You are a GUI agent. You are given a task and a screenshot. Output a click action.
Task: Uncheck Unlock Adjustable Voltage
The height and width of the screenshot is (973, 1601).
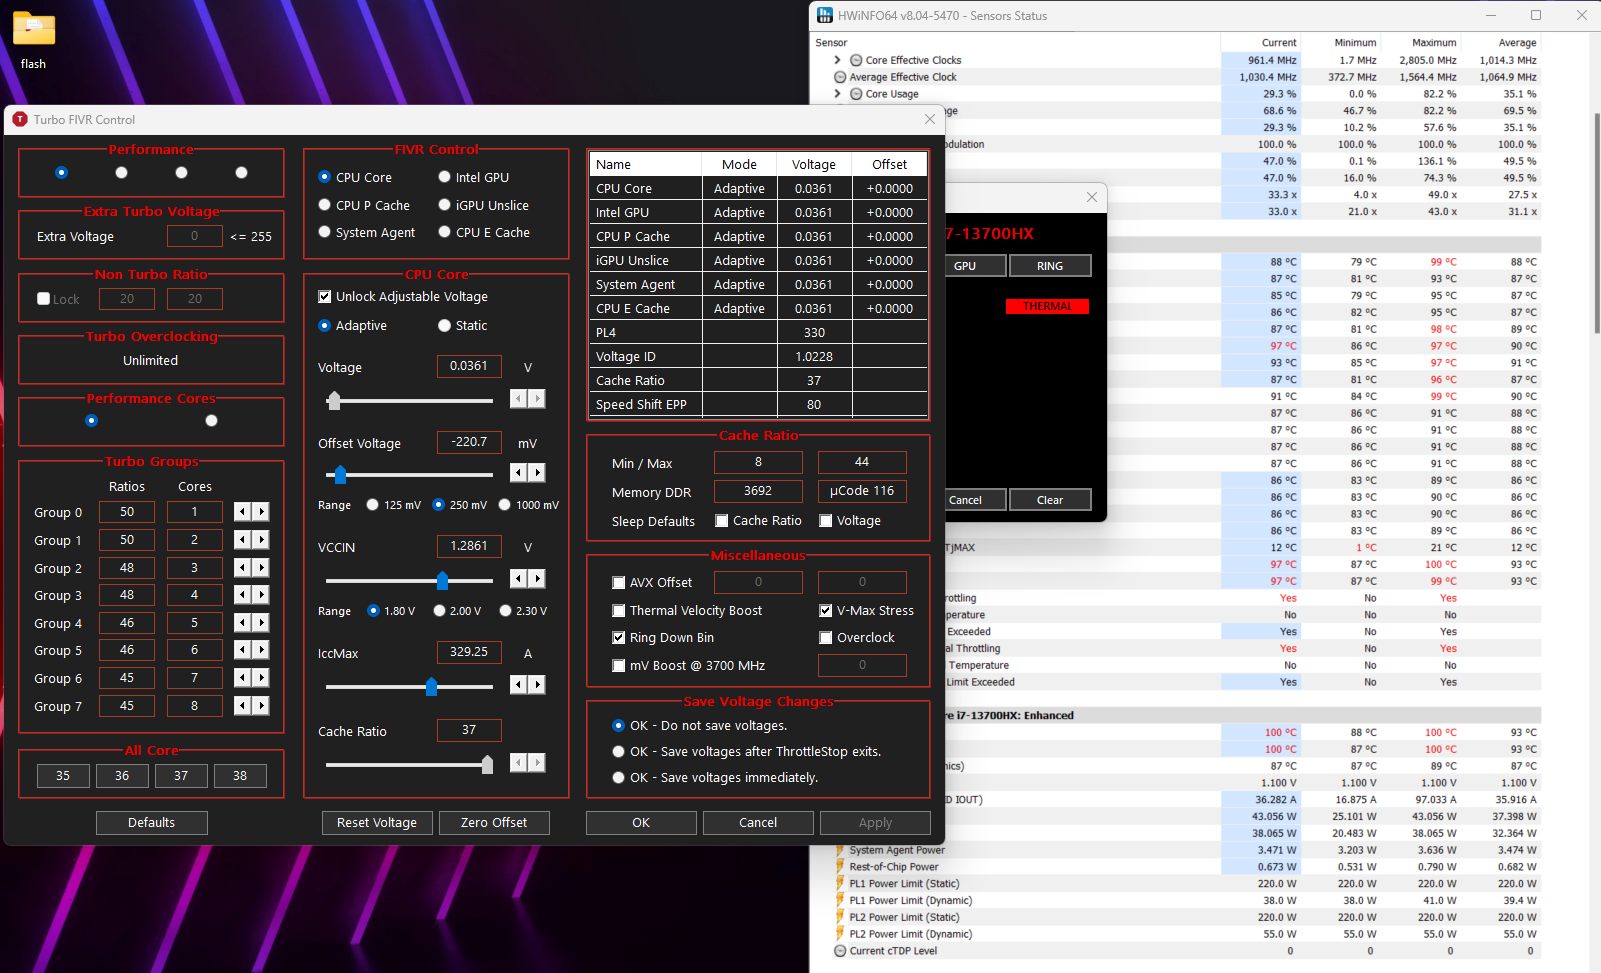325,297
